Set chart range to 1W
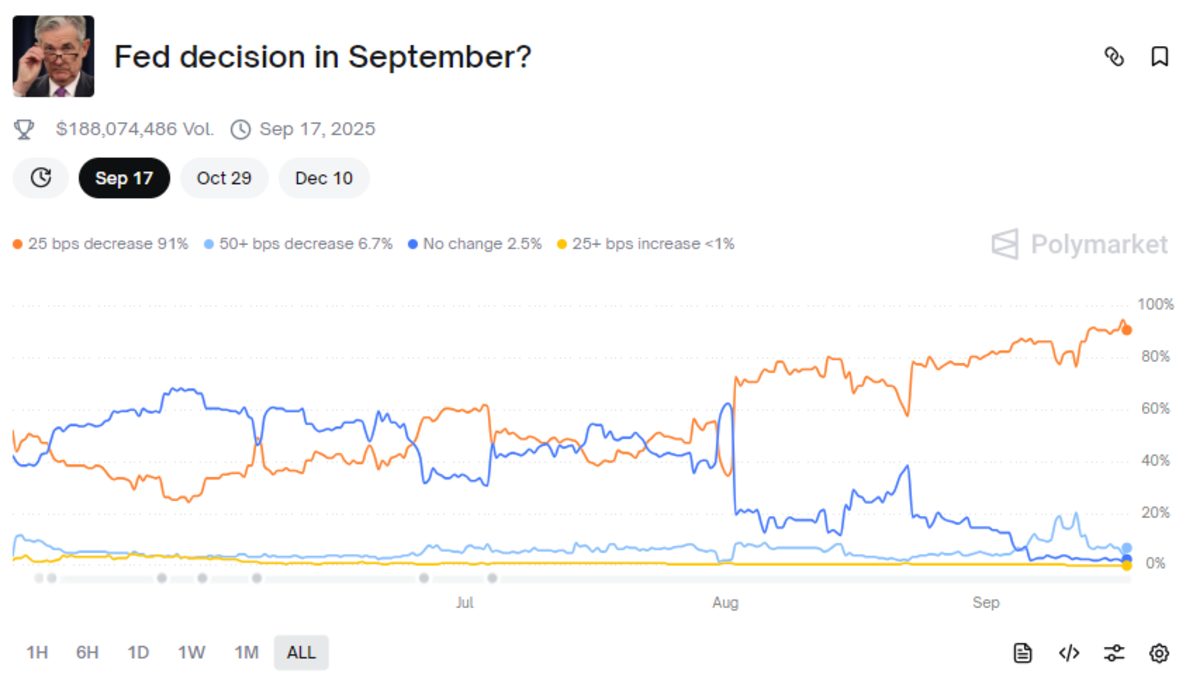The height and width of the screenshot is (681, 1200). tap(191, 653)
